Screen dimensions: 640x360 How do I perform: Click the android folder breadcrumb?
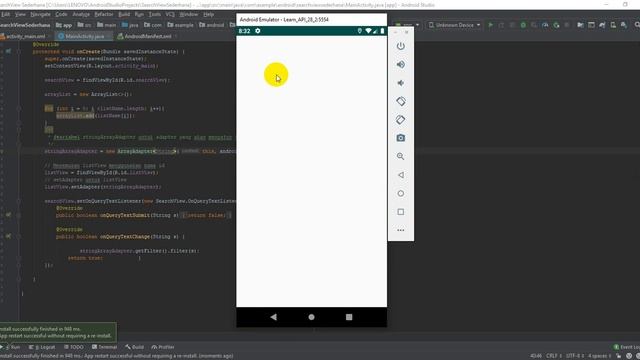[x=212, y=25]
